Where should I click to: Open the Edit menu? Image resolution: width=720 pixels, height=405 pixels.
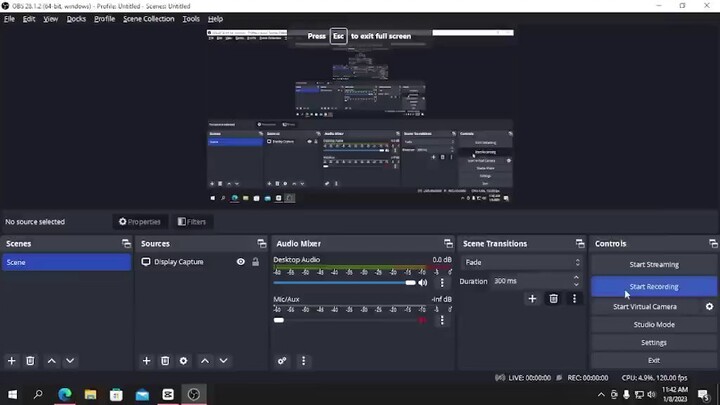[29, 19]
